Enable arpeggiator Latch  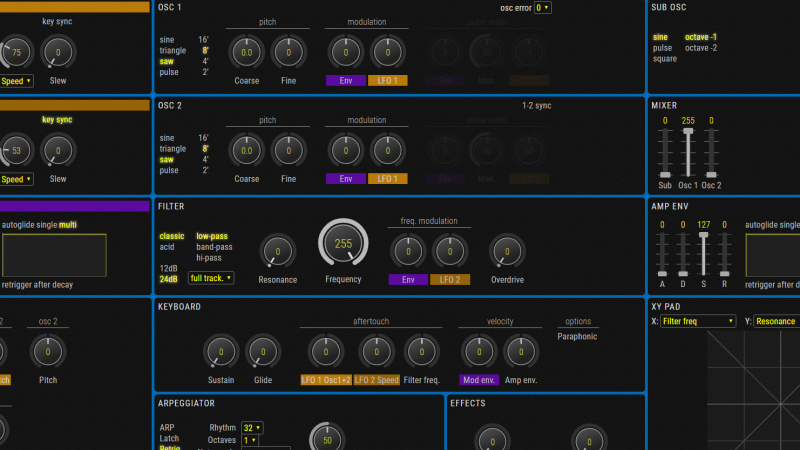click(169, 438)
